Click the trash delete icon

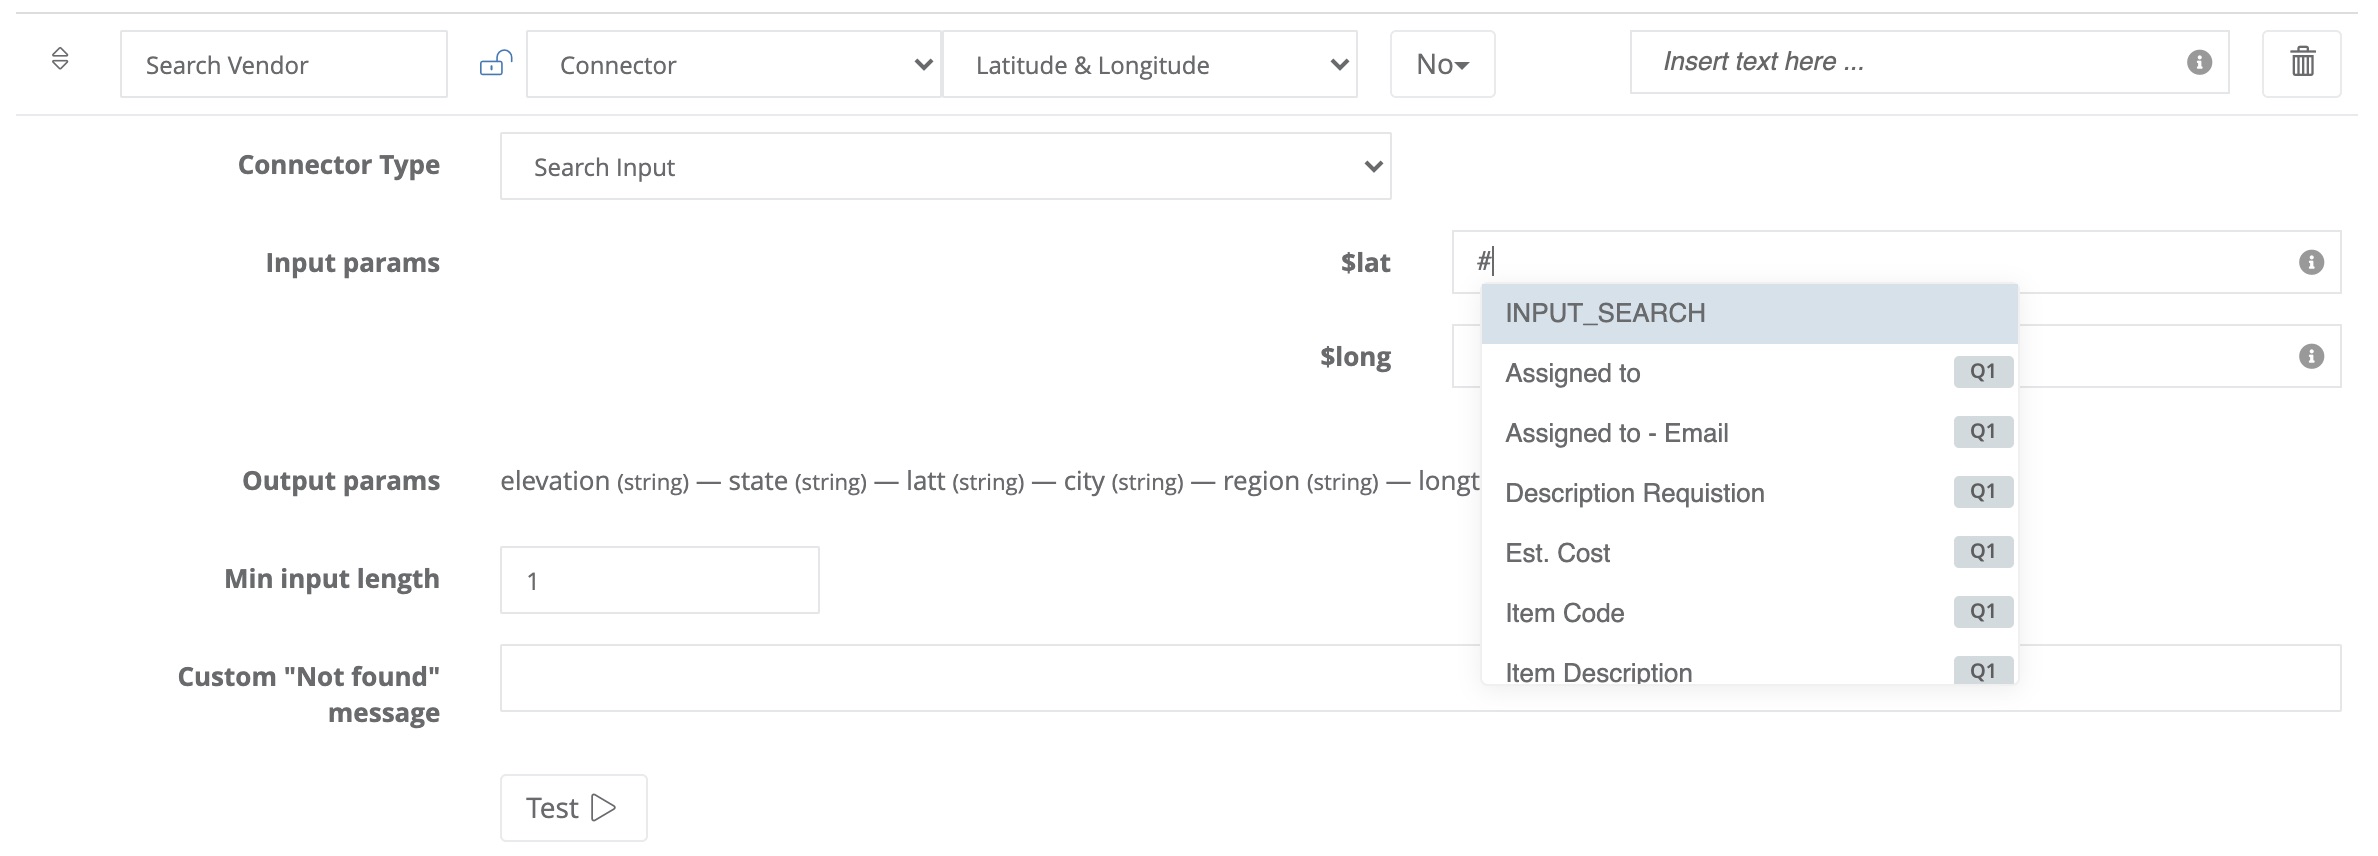(x=2302, y=63)
